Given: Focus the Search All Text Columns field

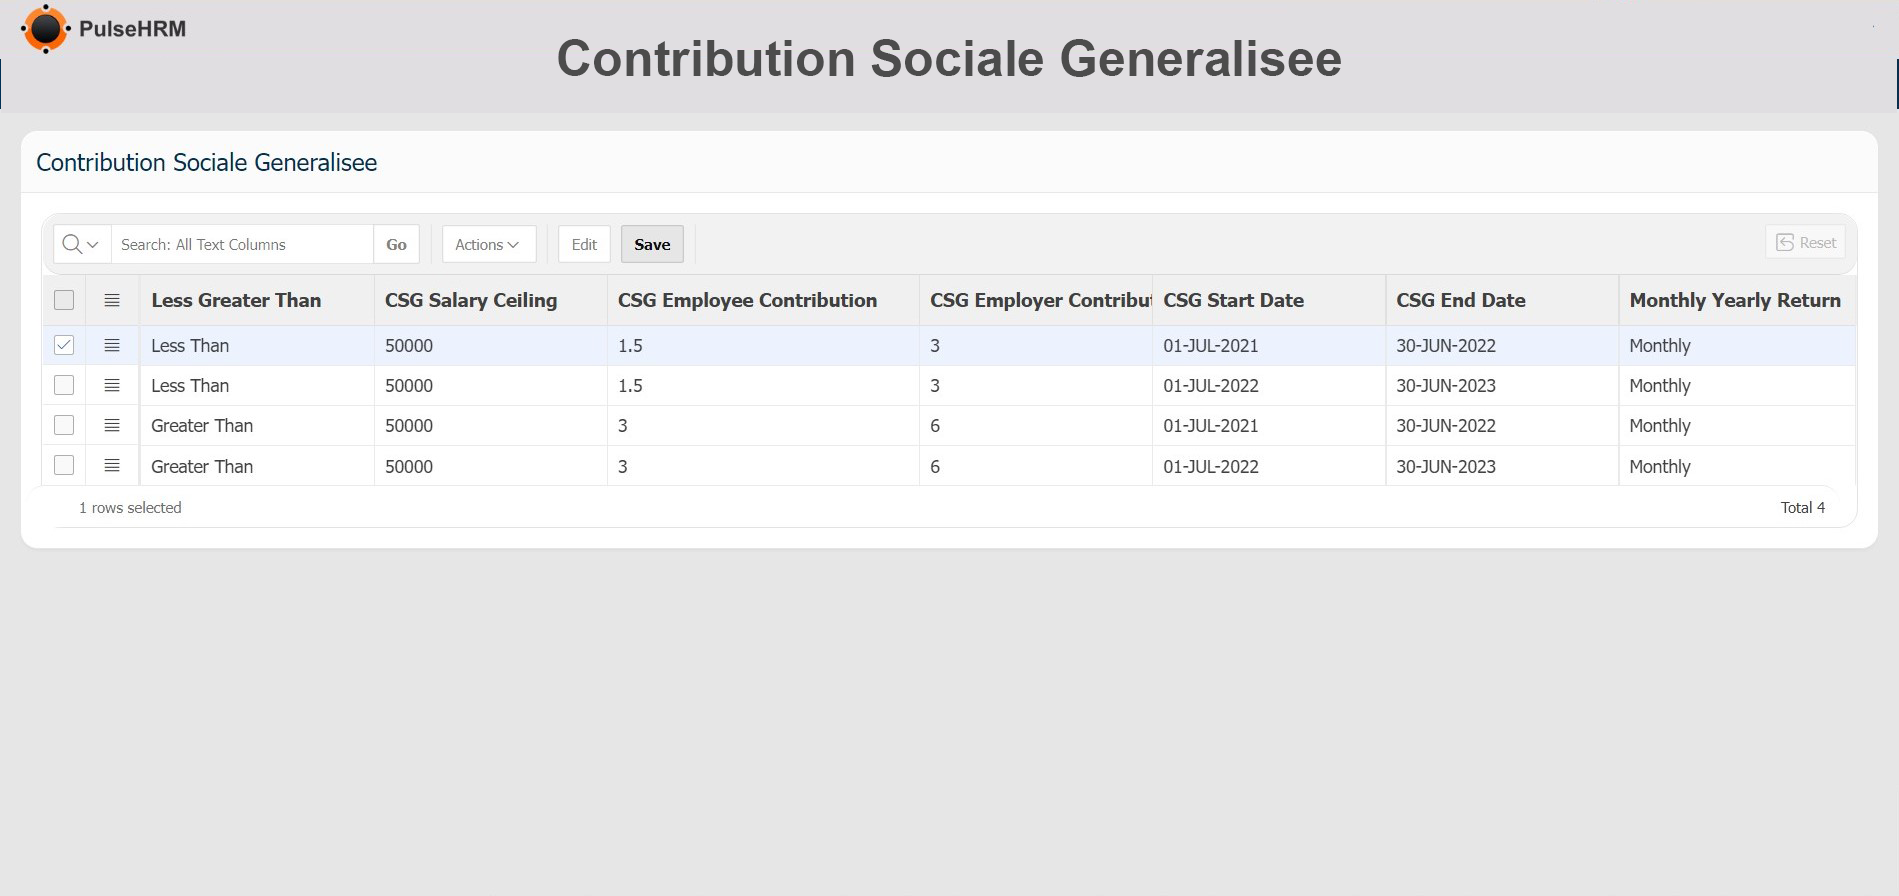Looking at the screenshot, I should click(x=242, y=245).
